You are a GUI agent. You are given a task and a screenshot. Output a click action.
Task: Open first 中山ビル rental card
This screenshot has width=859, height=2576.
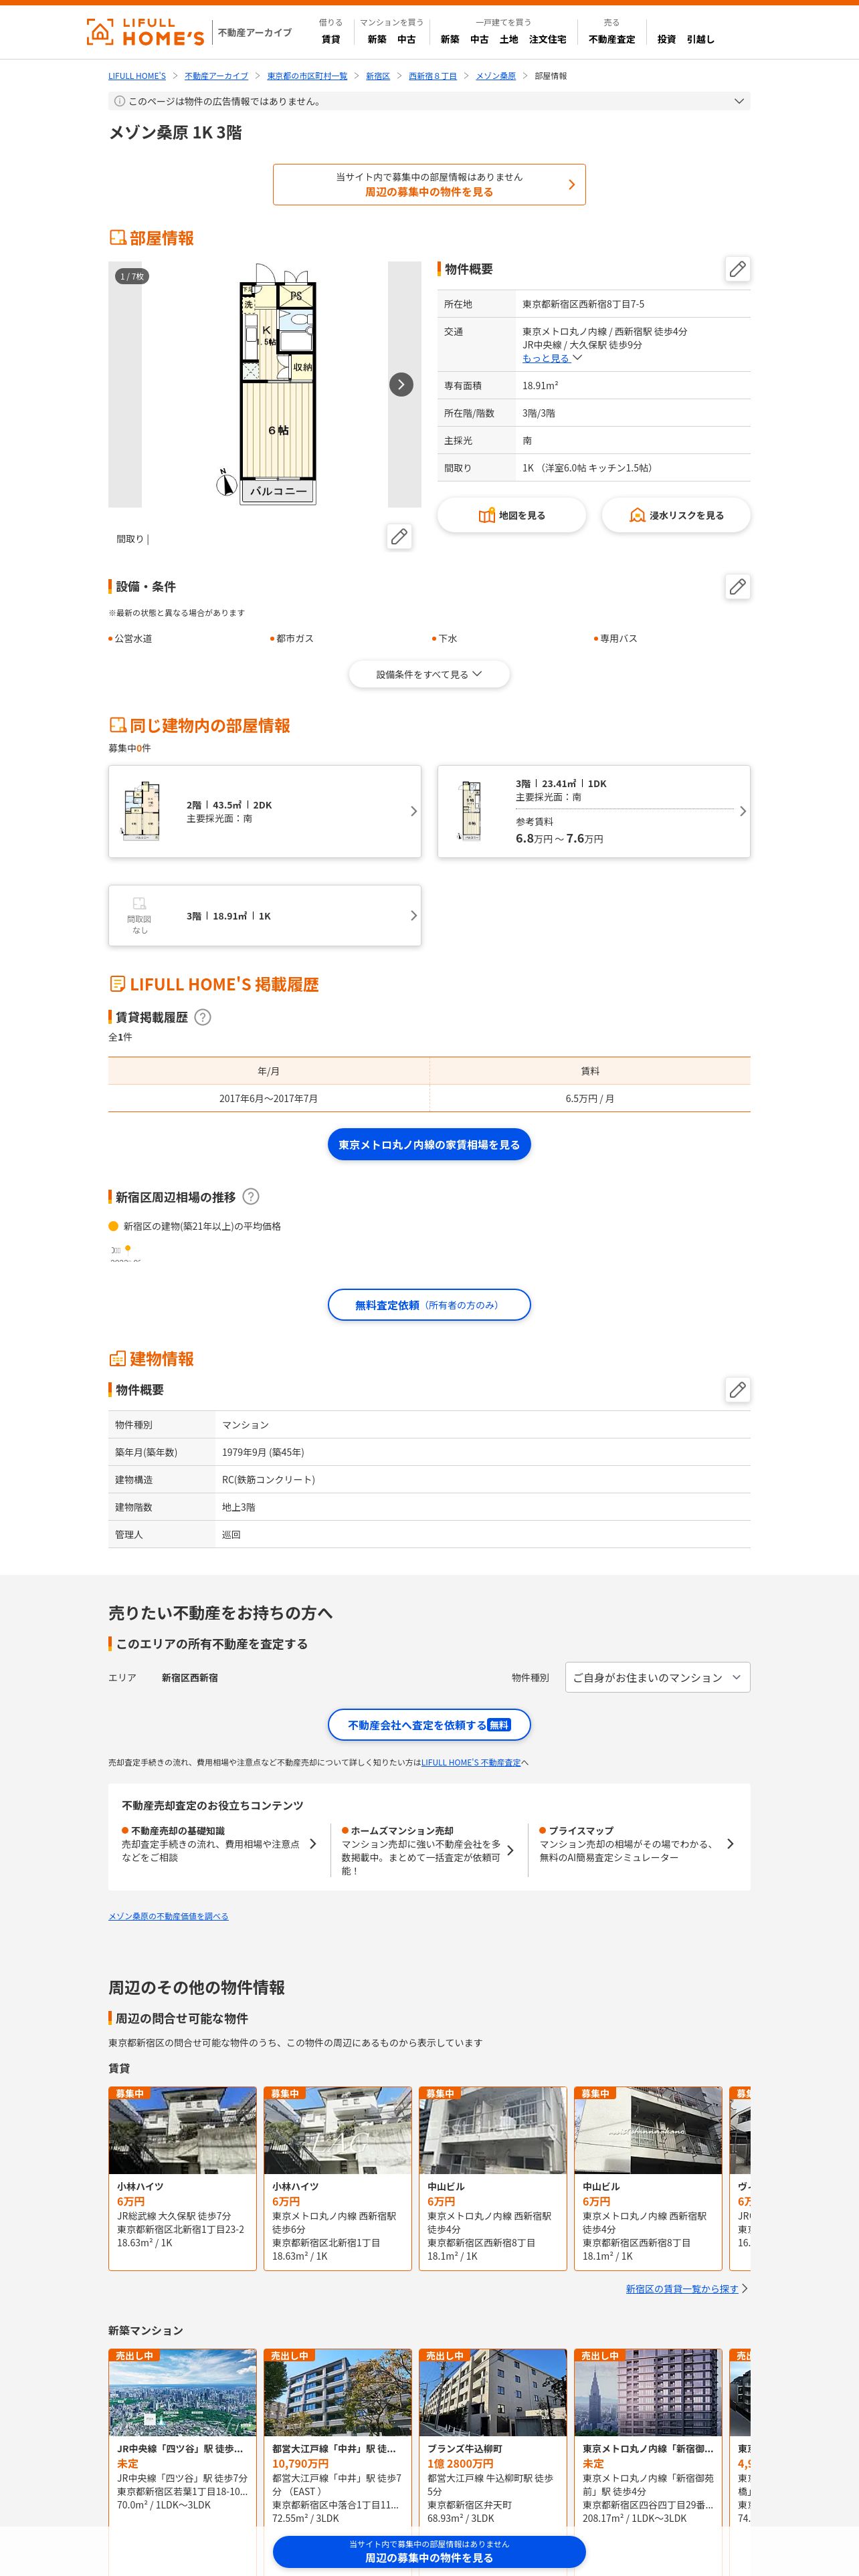[x=493, y=2177]
